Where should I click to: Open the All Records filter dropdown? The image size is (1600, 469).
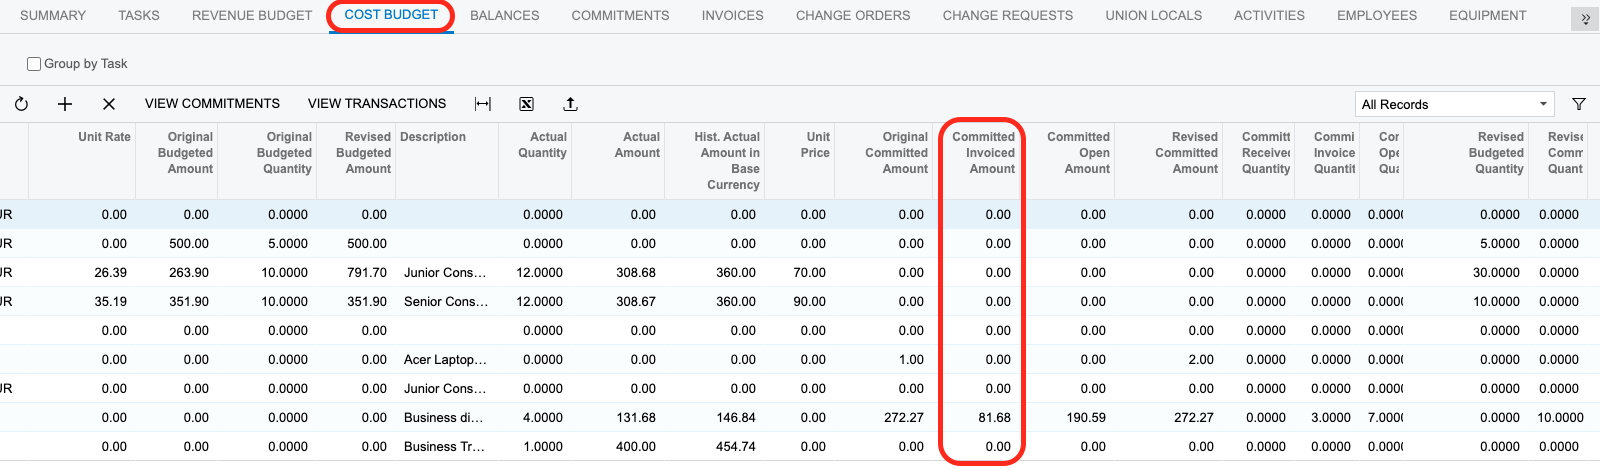(1454, 104)
